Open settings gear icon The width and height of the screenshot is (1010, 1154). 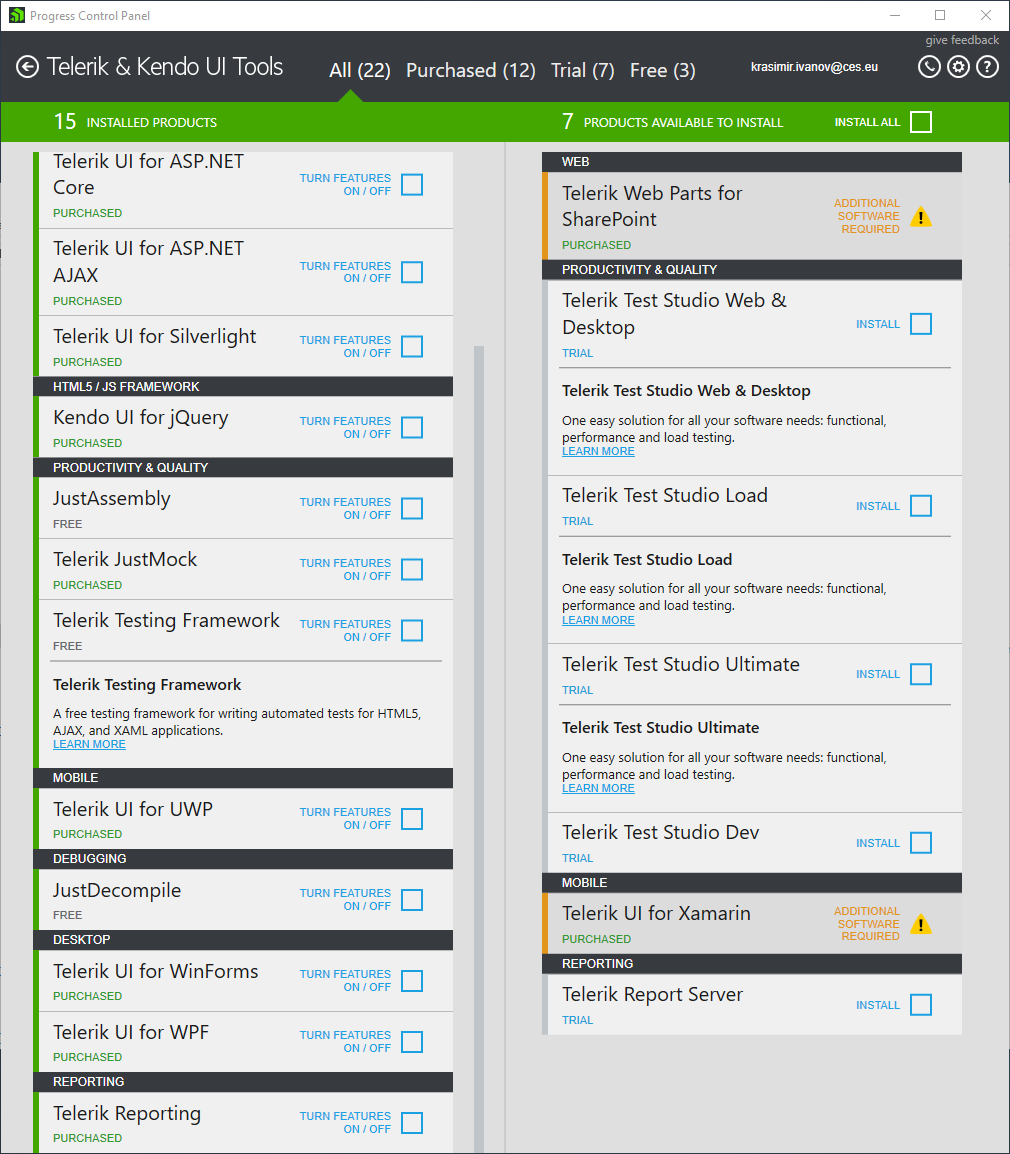pyautogui.click(x=958, y=67)
